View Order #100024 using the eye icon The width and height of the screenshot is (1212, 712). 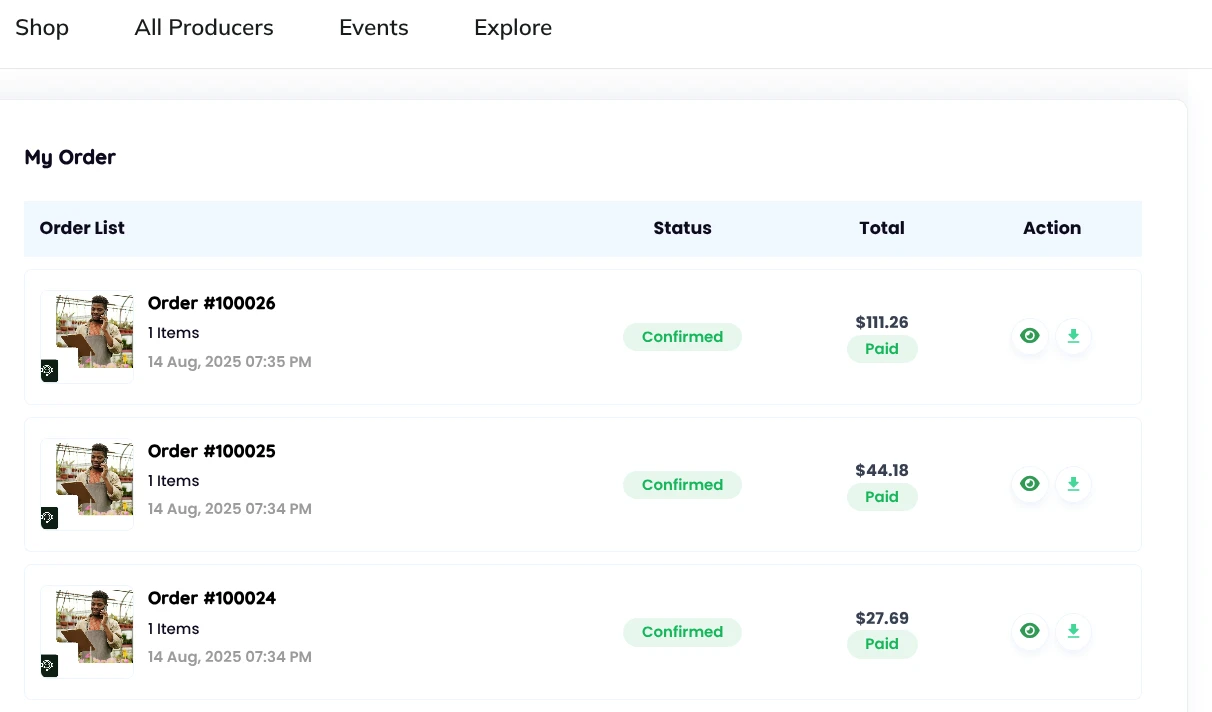[x=1029, y=631]
